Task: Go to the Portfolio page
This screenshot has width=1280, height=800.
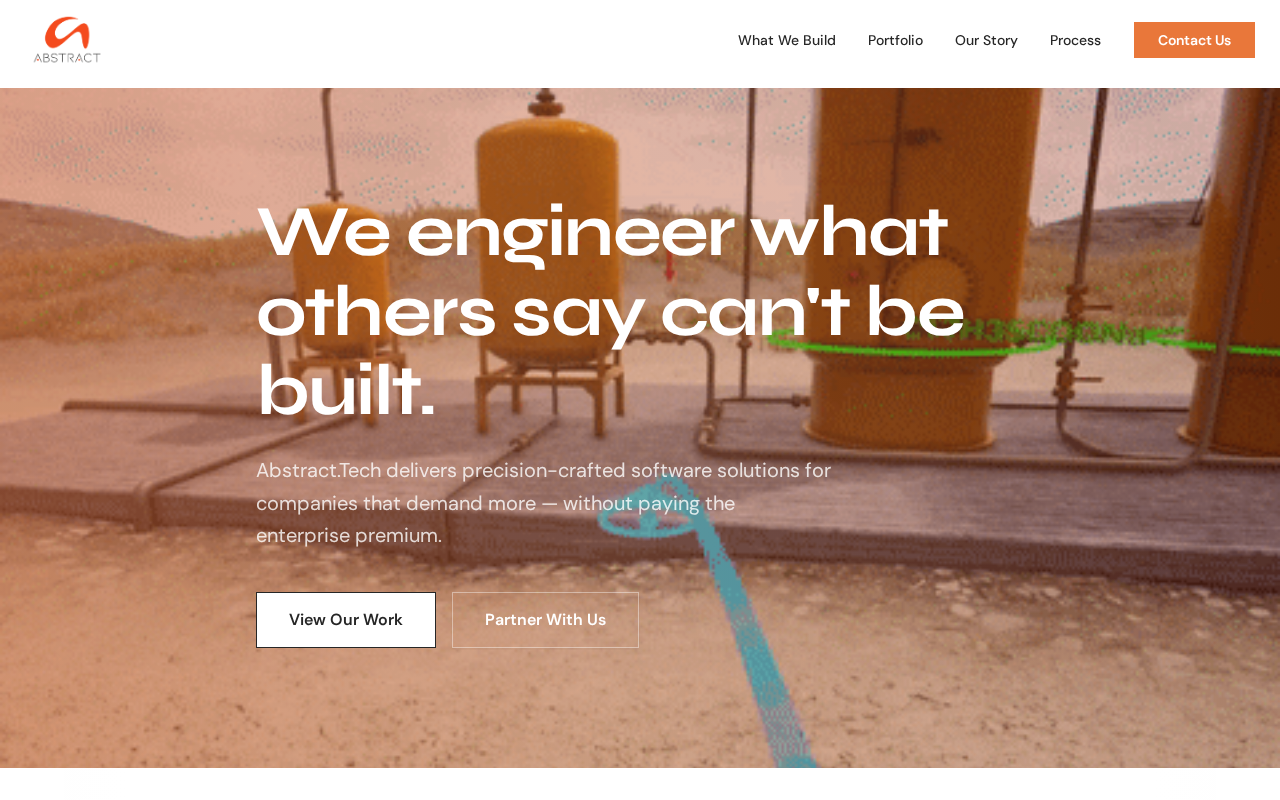Action: 895,40
